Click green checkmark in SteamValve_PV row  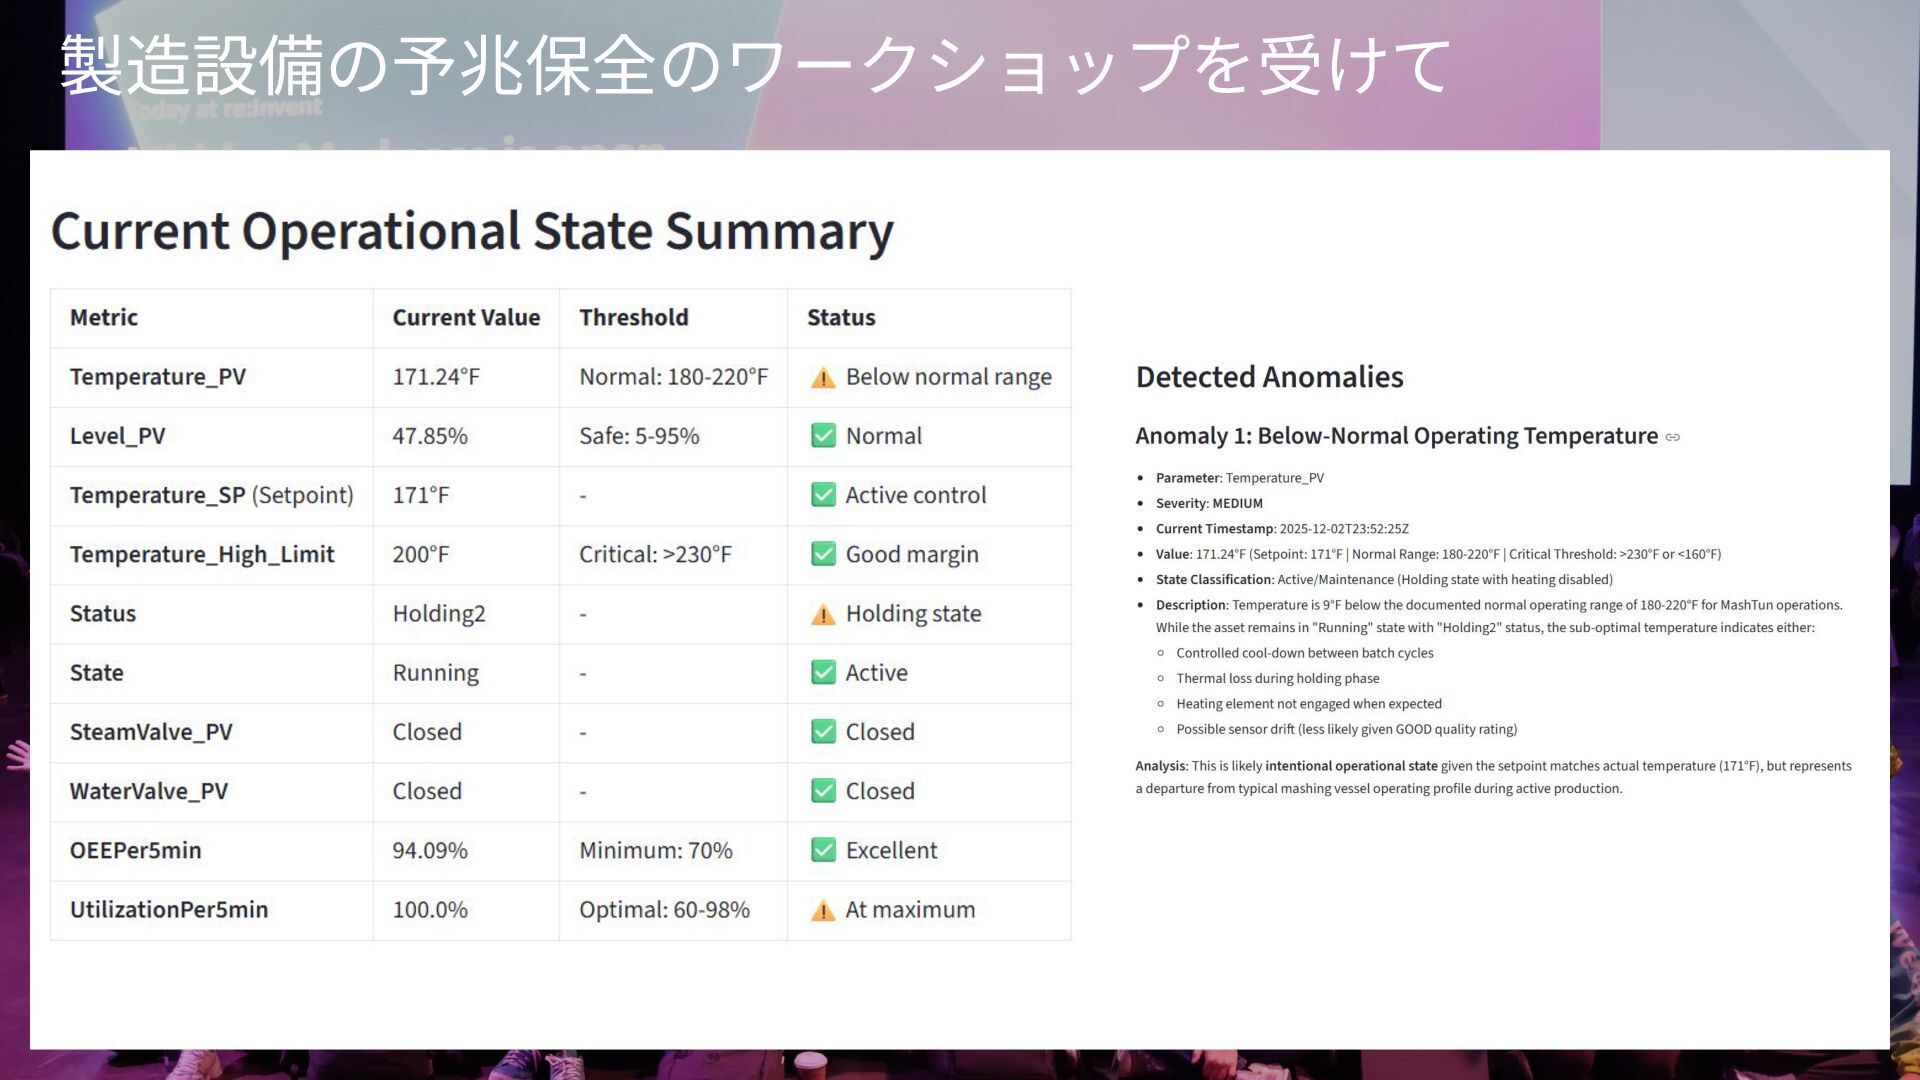coord(823,732)
